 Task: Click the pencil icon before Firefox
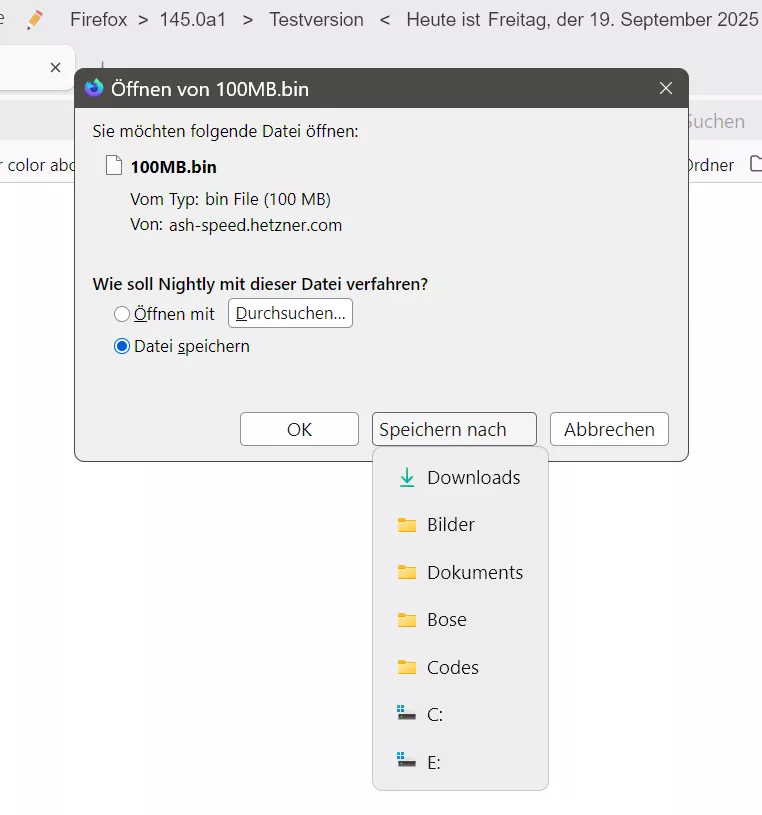35,20
